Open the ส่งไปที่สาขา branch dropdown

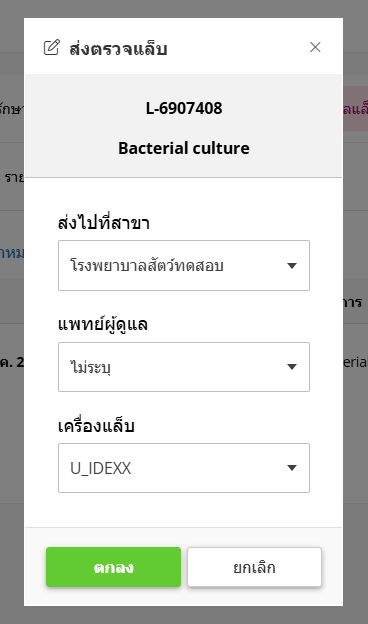coord(184,265)
